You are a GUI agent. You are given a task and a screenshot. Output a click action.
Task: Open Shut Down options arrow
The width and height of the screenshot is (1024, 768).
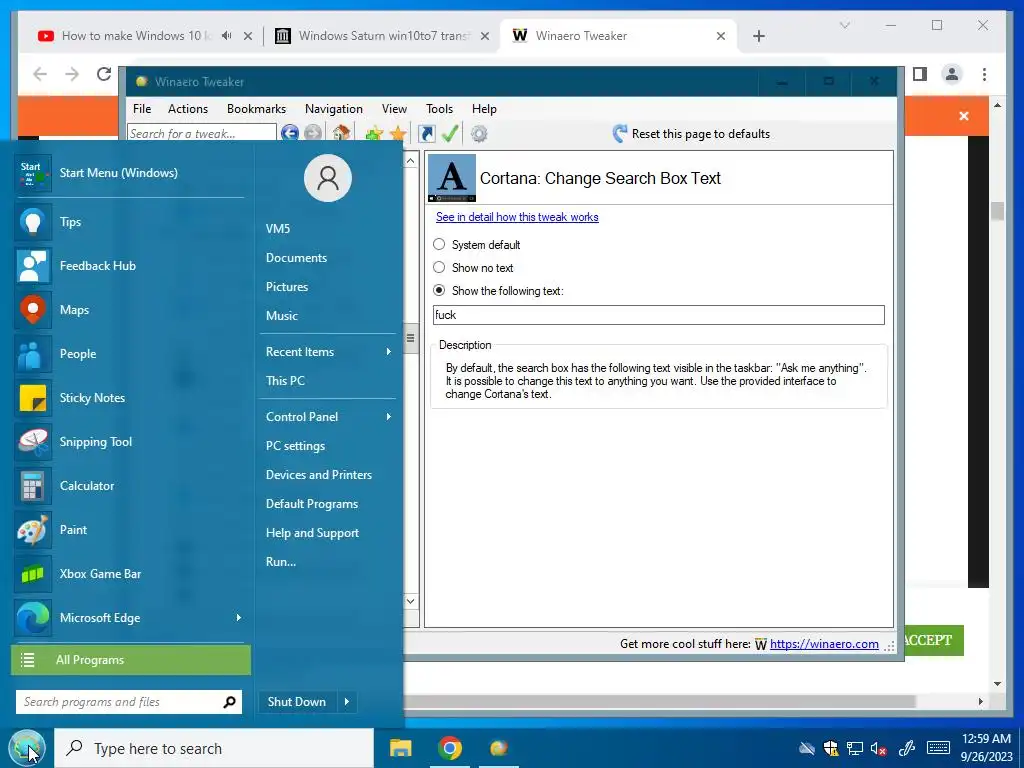click(346, 701)
